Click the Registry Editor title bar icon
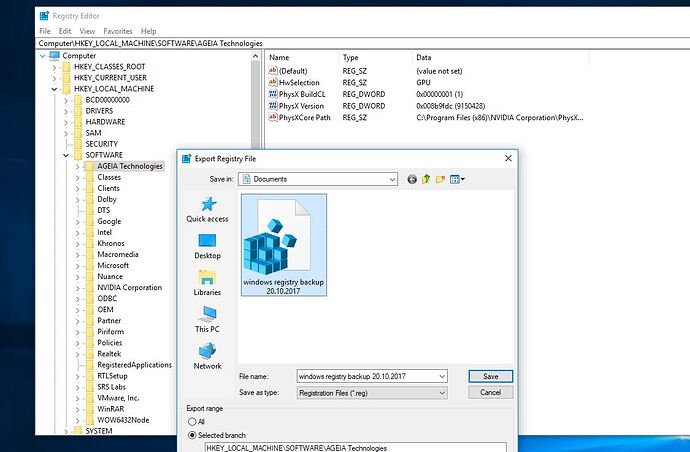The width and height of the screenshot is (690, 452). [44, 16]
